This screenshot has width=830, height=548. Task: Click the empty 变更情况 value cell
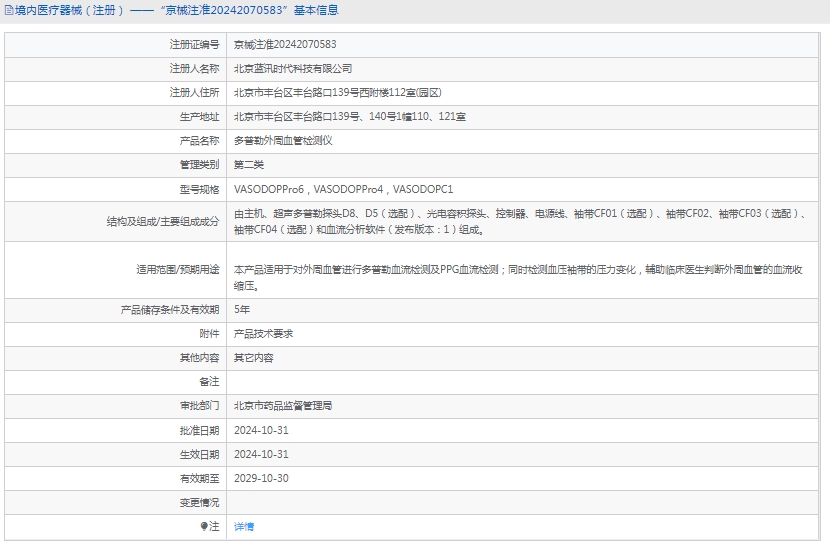coord(525,502)
